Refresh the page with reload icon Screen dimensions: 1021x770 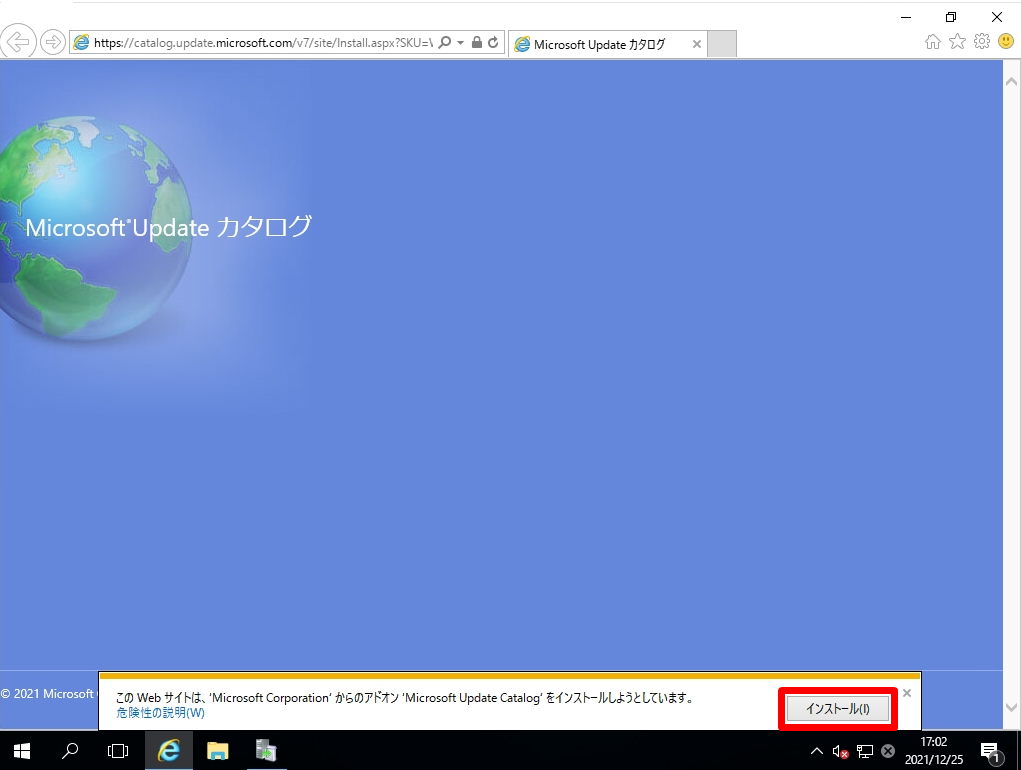493,42
